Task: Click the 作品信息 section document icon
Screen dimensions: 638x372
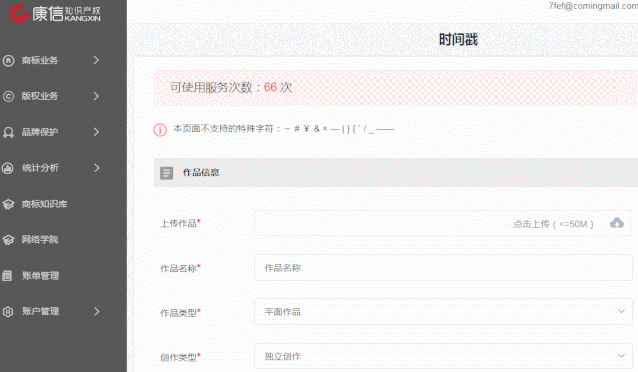Action: (x=166, y=173)
